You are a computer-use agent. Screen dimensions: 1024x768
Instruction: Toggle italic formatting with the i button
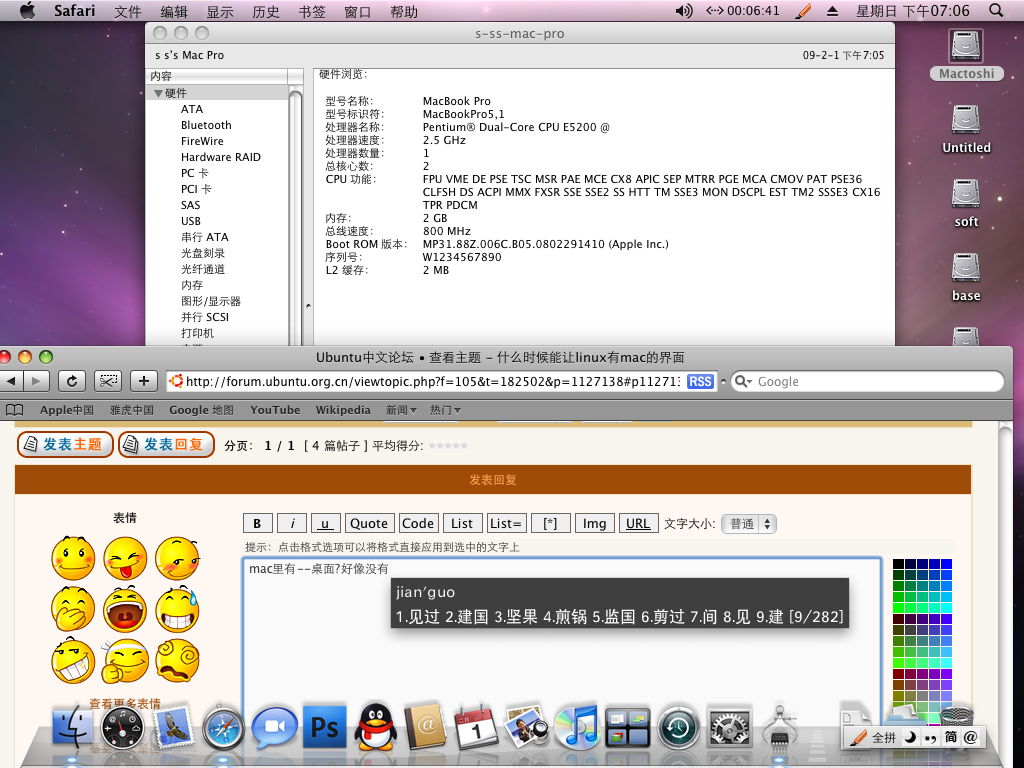click(292, 523)
